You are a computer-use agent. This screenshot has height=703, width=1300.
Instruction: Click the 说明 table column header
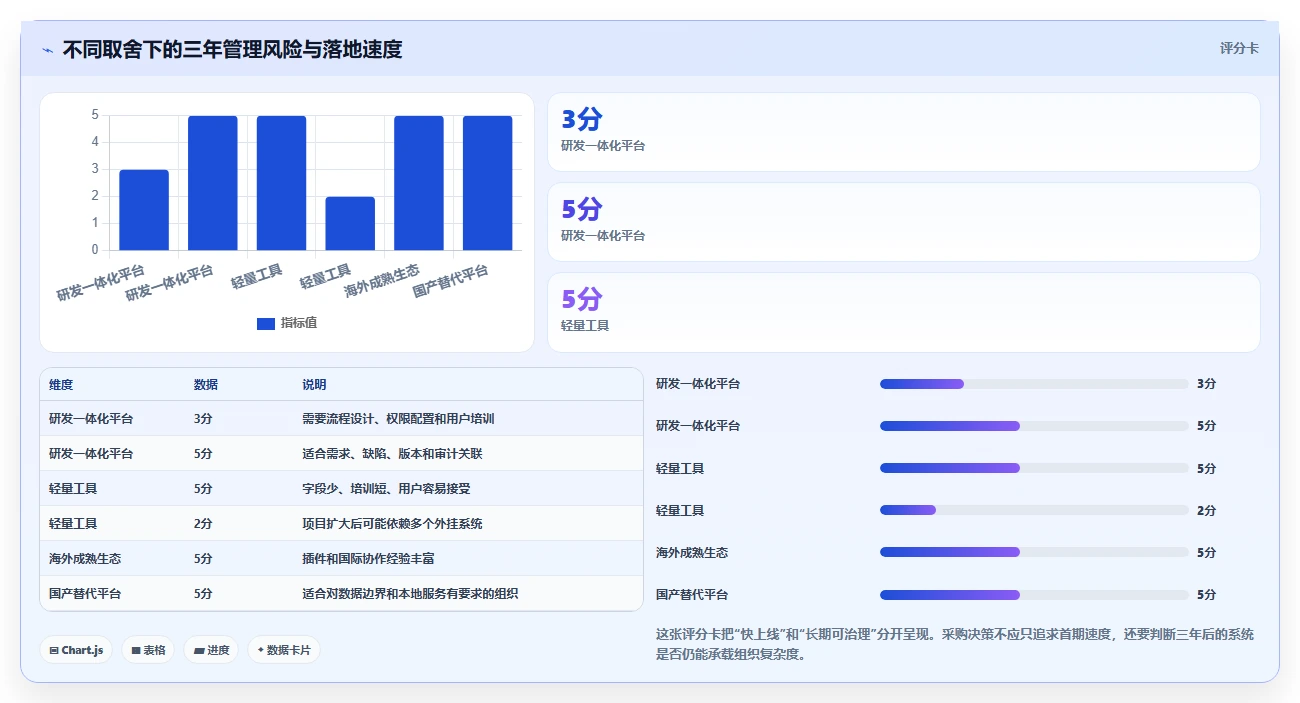314,385
